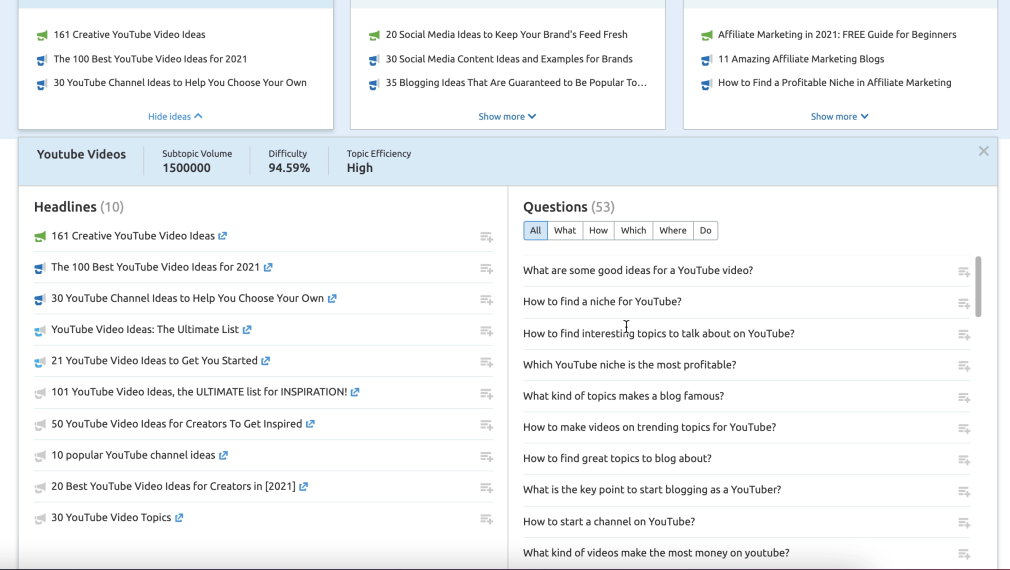1010x570 pixels.
Task: Close the Youtube Videos detail panel
Action: [x=984, y=151]
